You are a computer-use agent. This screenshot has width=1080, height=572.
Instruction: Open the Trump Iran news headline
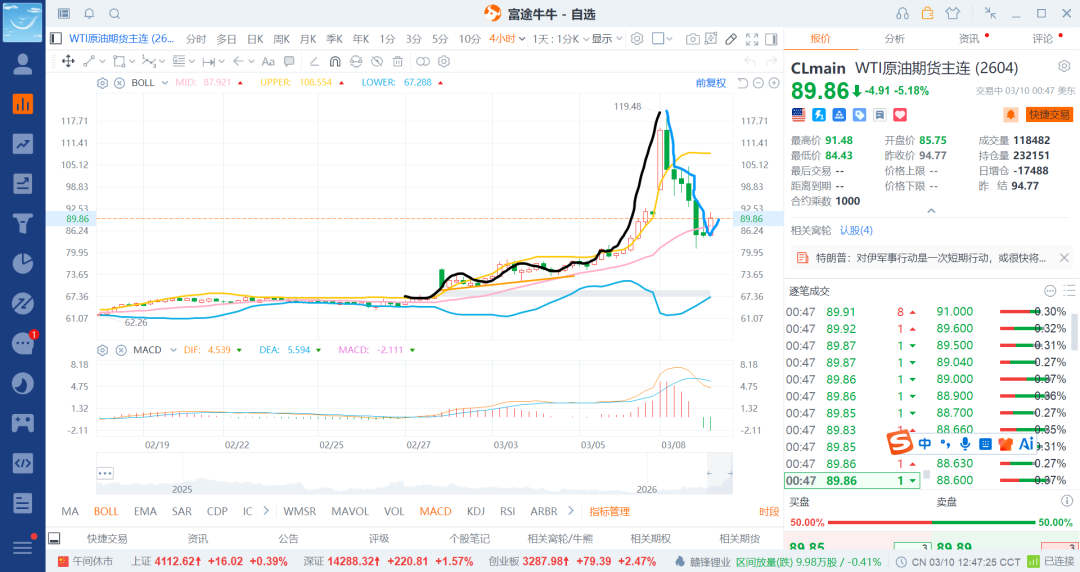[x=931, y=258]
